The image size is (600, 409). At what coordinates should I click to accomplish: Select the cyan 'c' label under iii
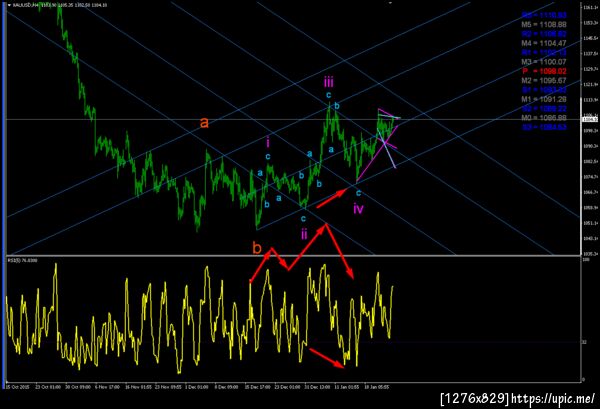pyautogui.click(x=328, y=95)
